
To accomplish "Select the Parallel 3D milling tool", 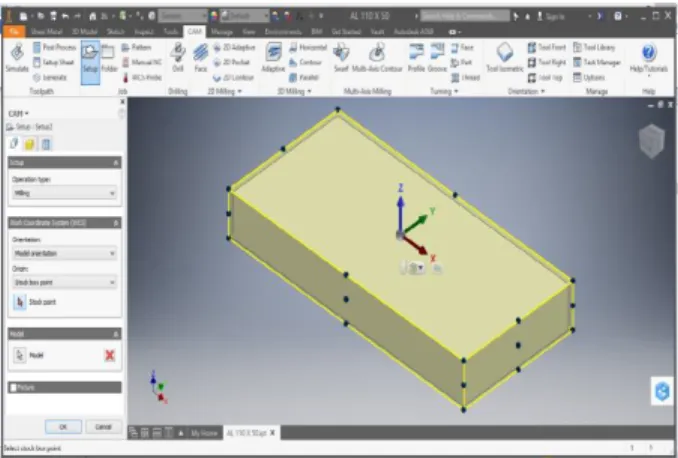I will 304,77.
